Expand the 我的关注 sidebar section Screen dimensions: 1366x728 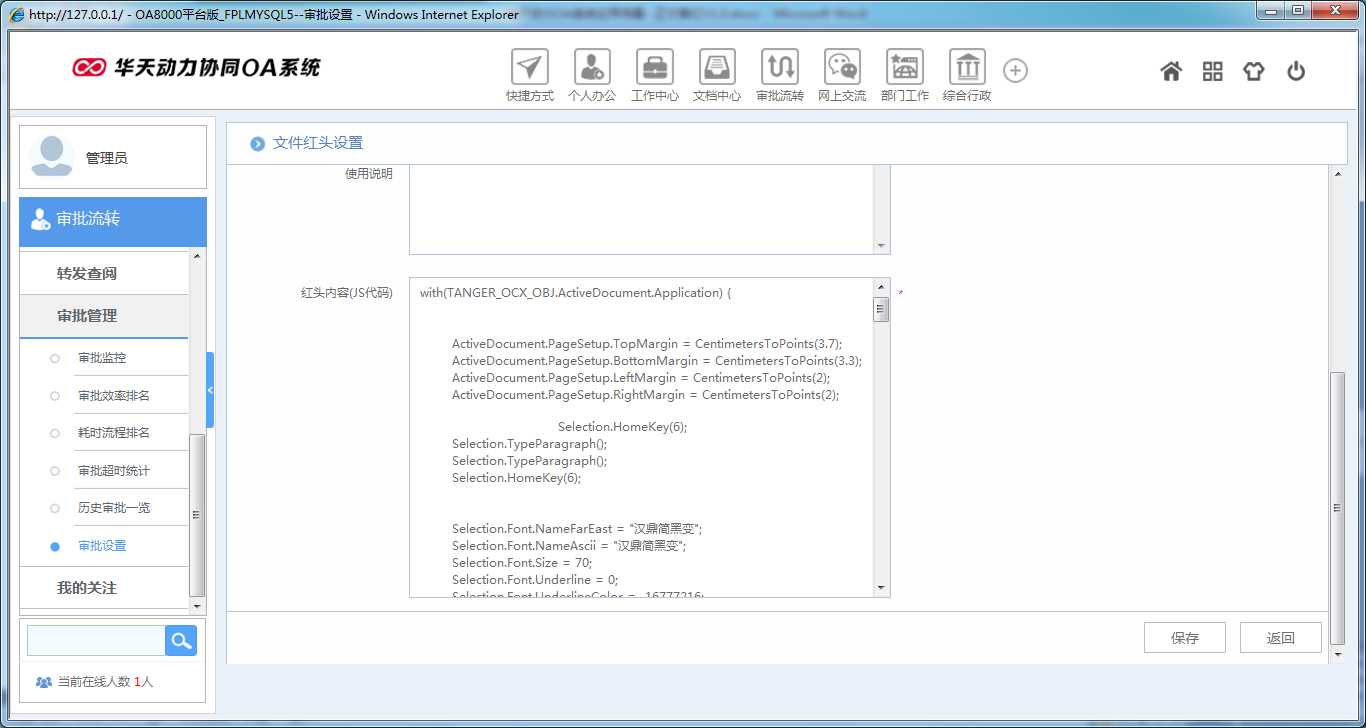(87, 588)
